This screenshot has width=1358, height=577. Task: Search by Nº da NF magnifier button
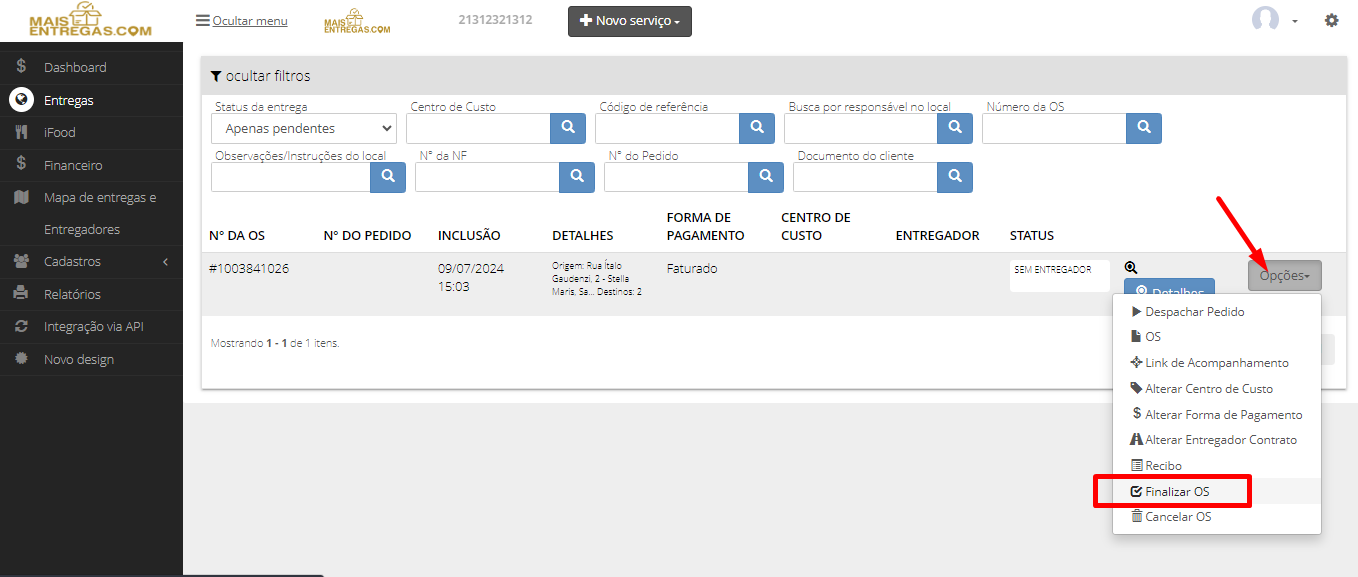tap(577, 177)
